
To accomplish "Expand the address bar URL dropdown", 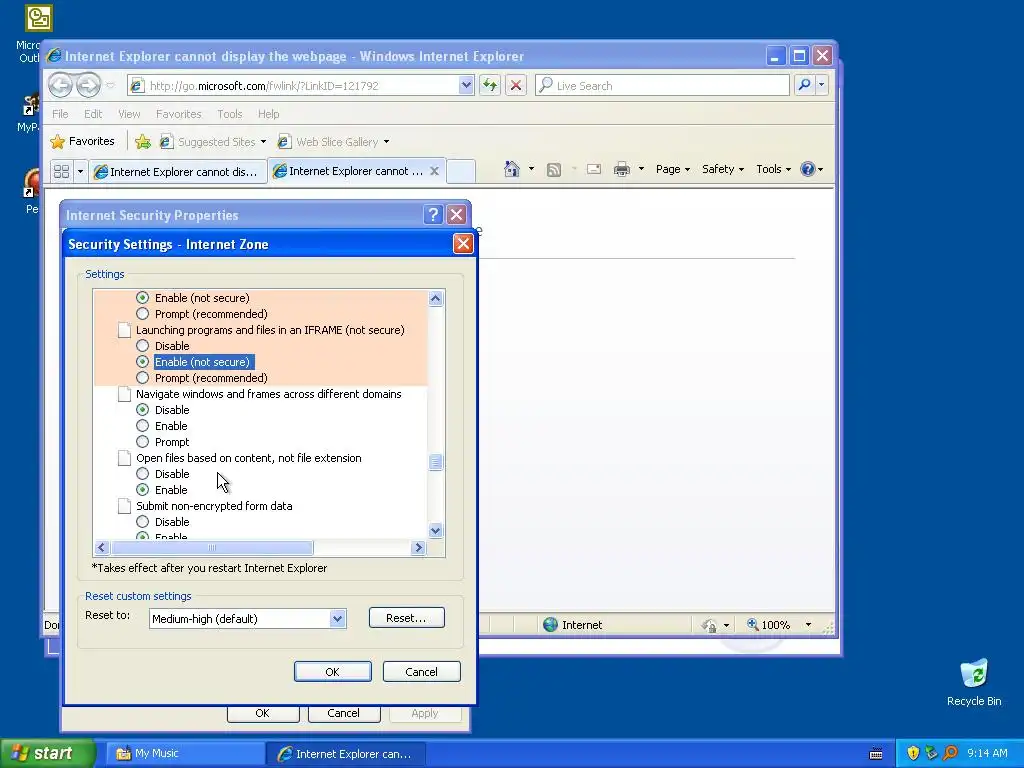I will 466,85.
